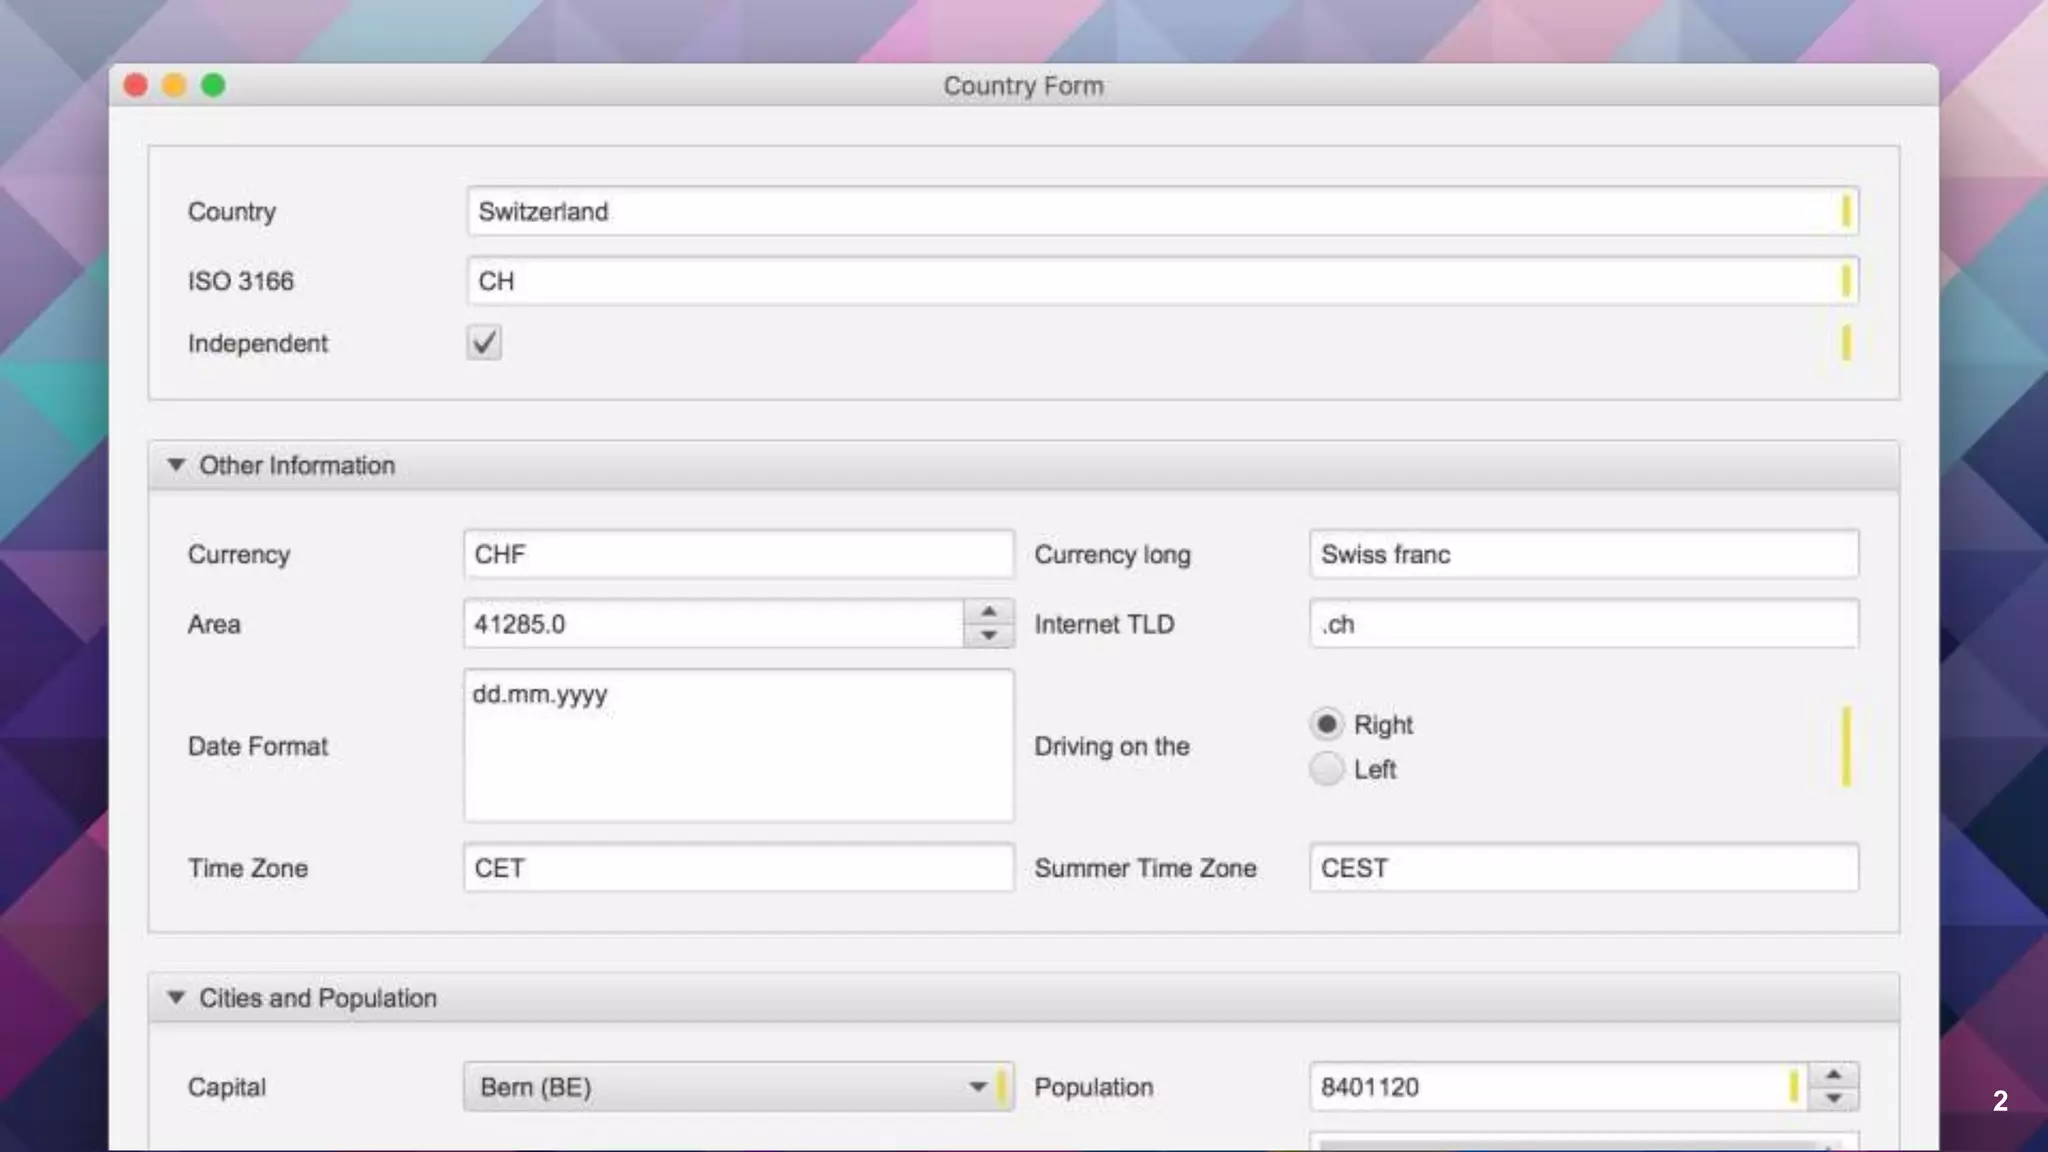Viewport: 2048px width, 1152px height.
Task: Click the Area spinner down arrow
Action: 988,636
